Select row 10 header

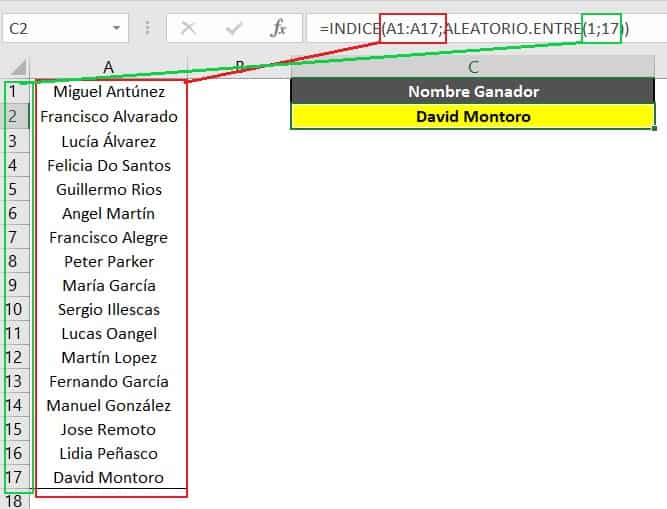click(15, 309)
